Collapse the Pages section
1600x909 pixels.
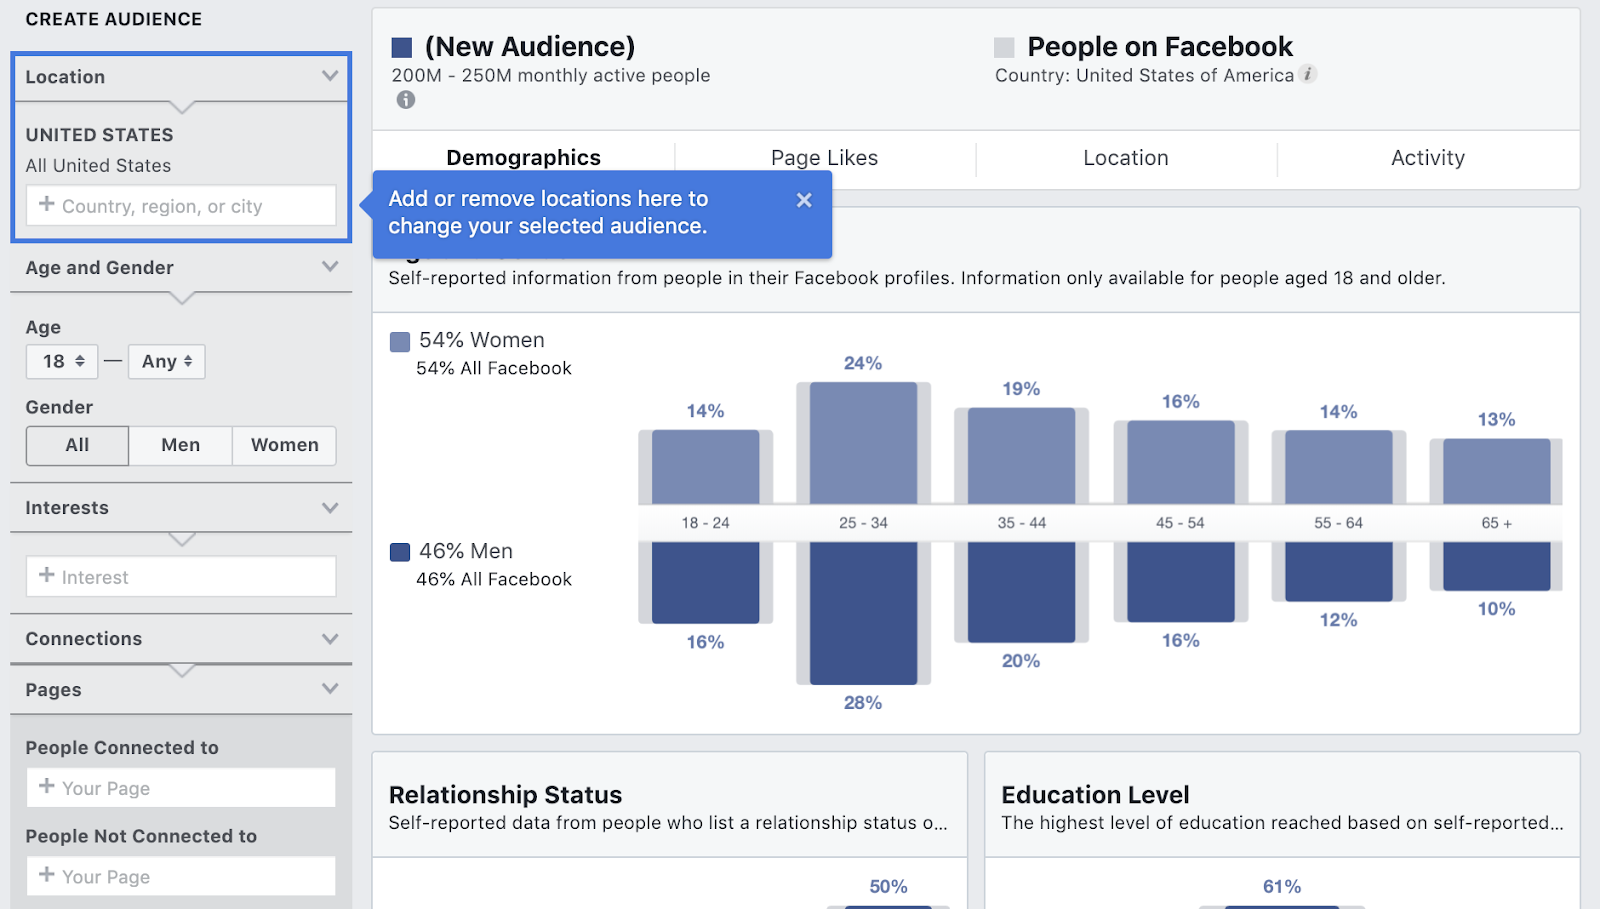coord(330,689)
